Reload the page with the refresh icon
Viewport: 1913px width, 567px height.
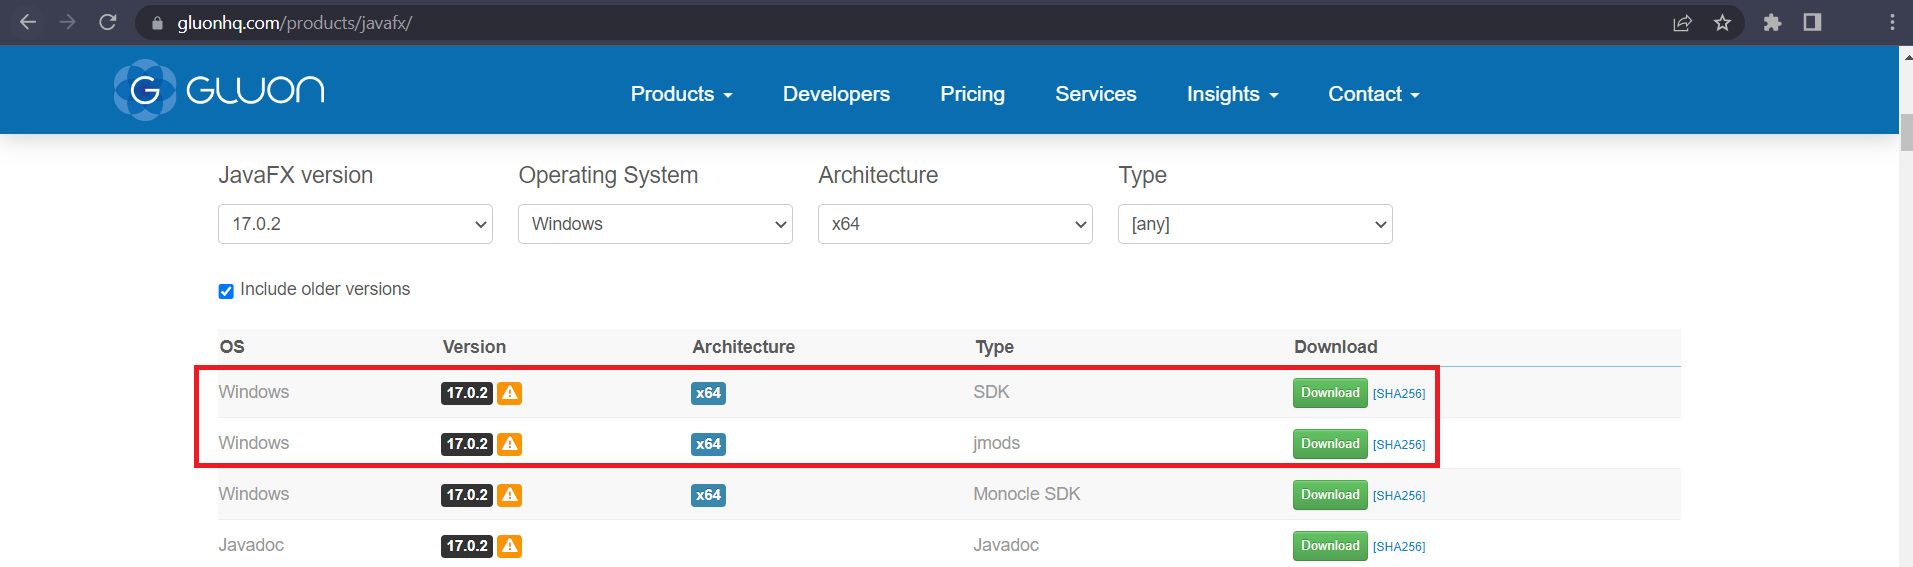108,22
